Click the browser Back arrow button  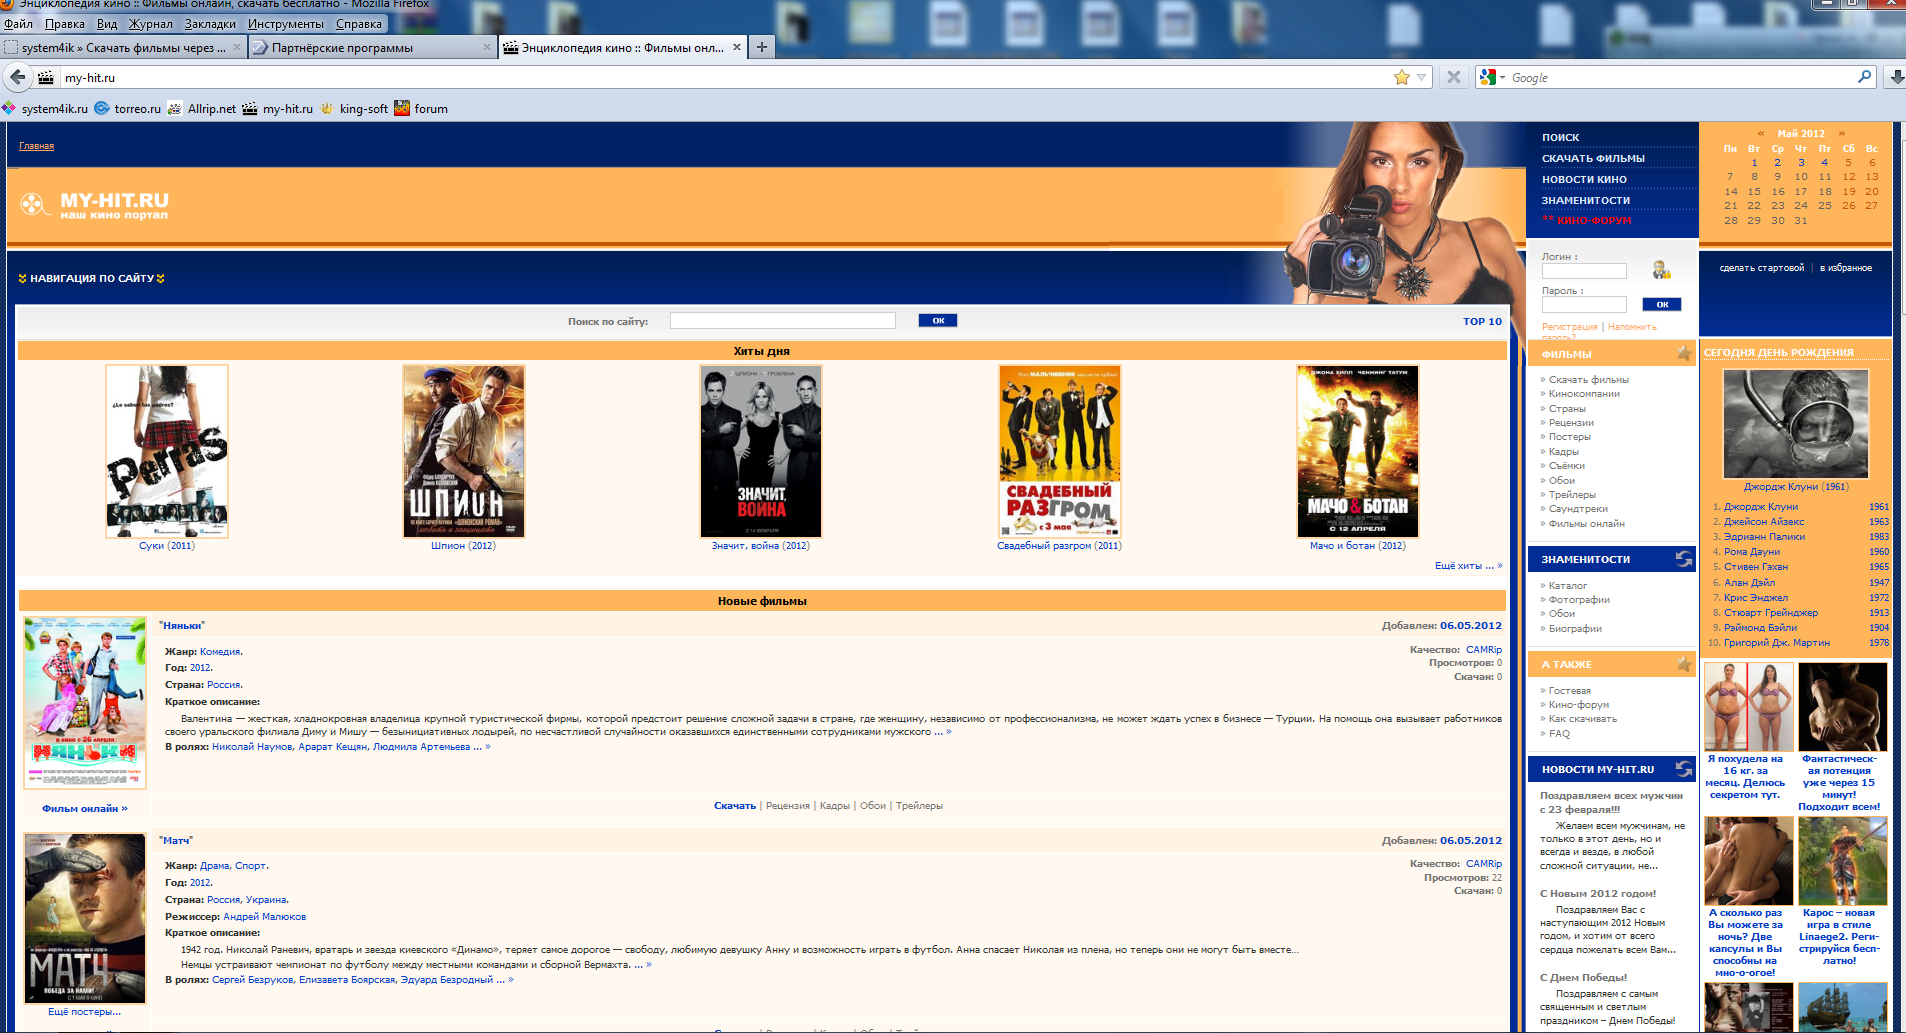[18, 77]
